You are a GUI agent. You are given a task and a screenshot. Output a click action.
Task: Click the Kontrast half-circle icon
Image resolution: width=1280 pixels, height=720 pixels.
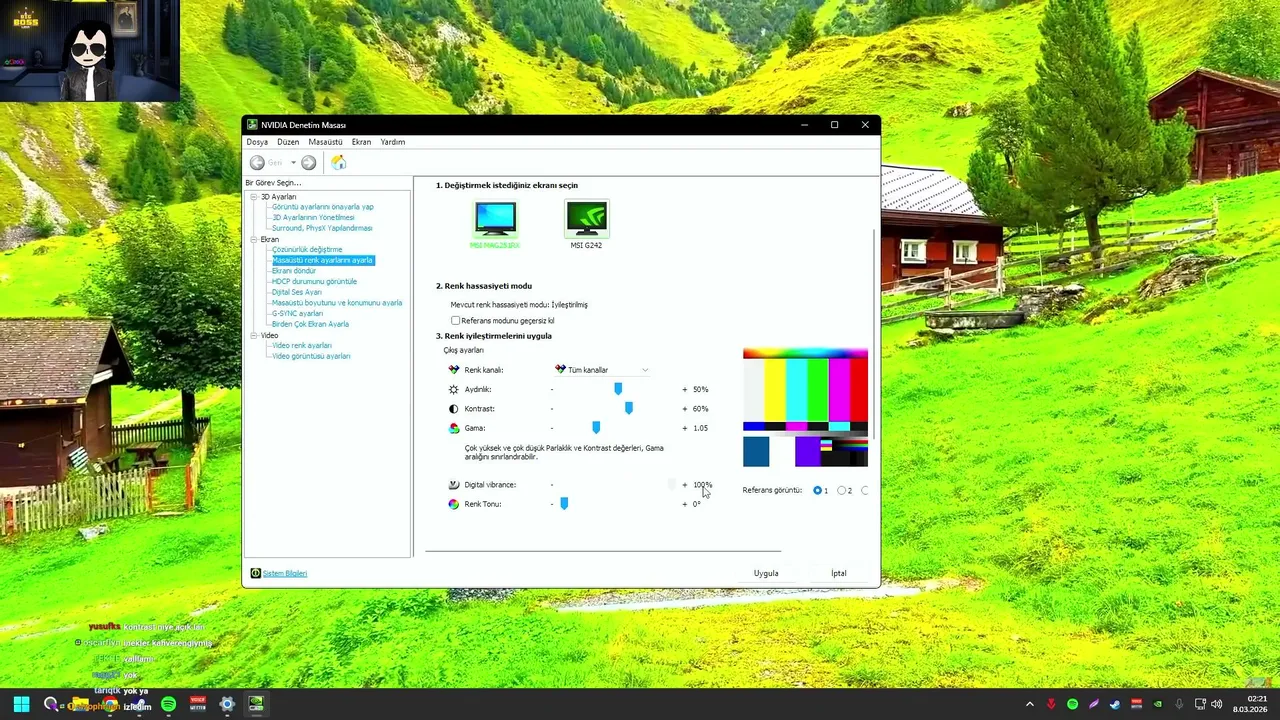(x=454, y=409)
